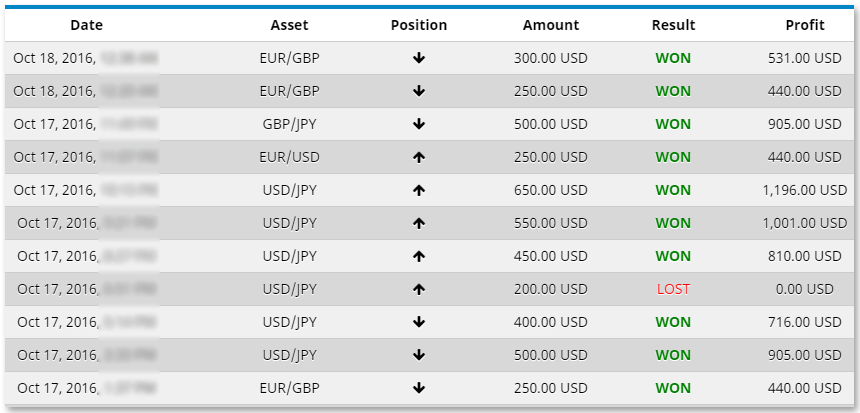
Task: Select the 1,196.00 USD profit cell
Action: click(803, 190)
